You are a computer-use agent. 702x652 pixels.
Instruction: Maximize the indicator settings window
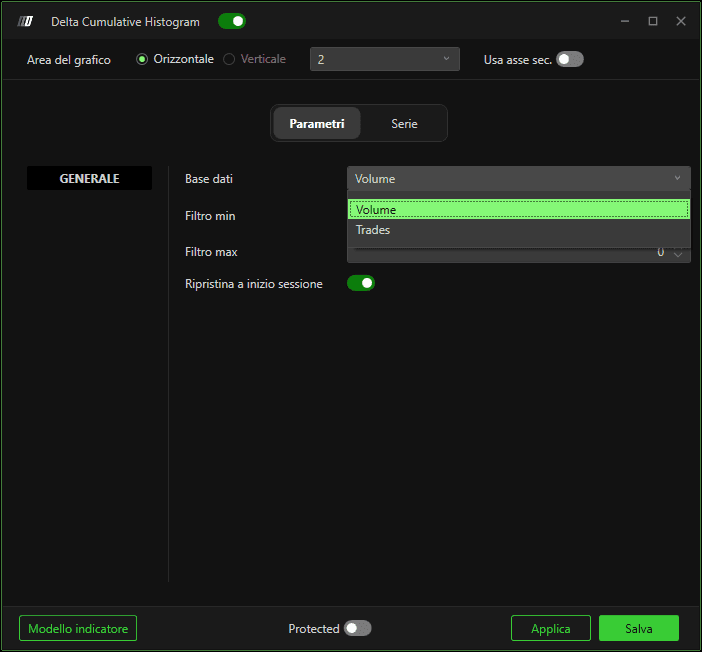(x=653, y=21)
